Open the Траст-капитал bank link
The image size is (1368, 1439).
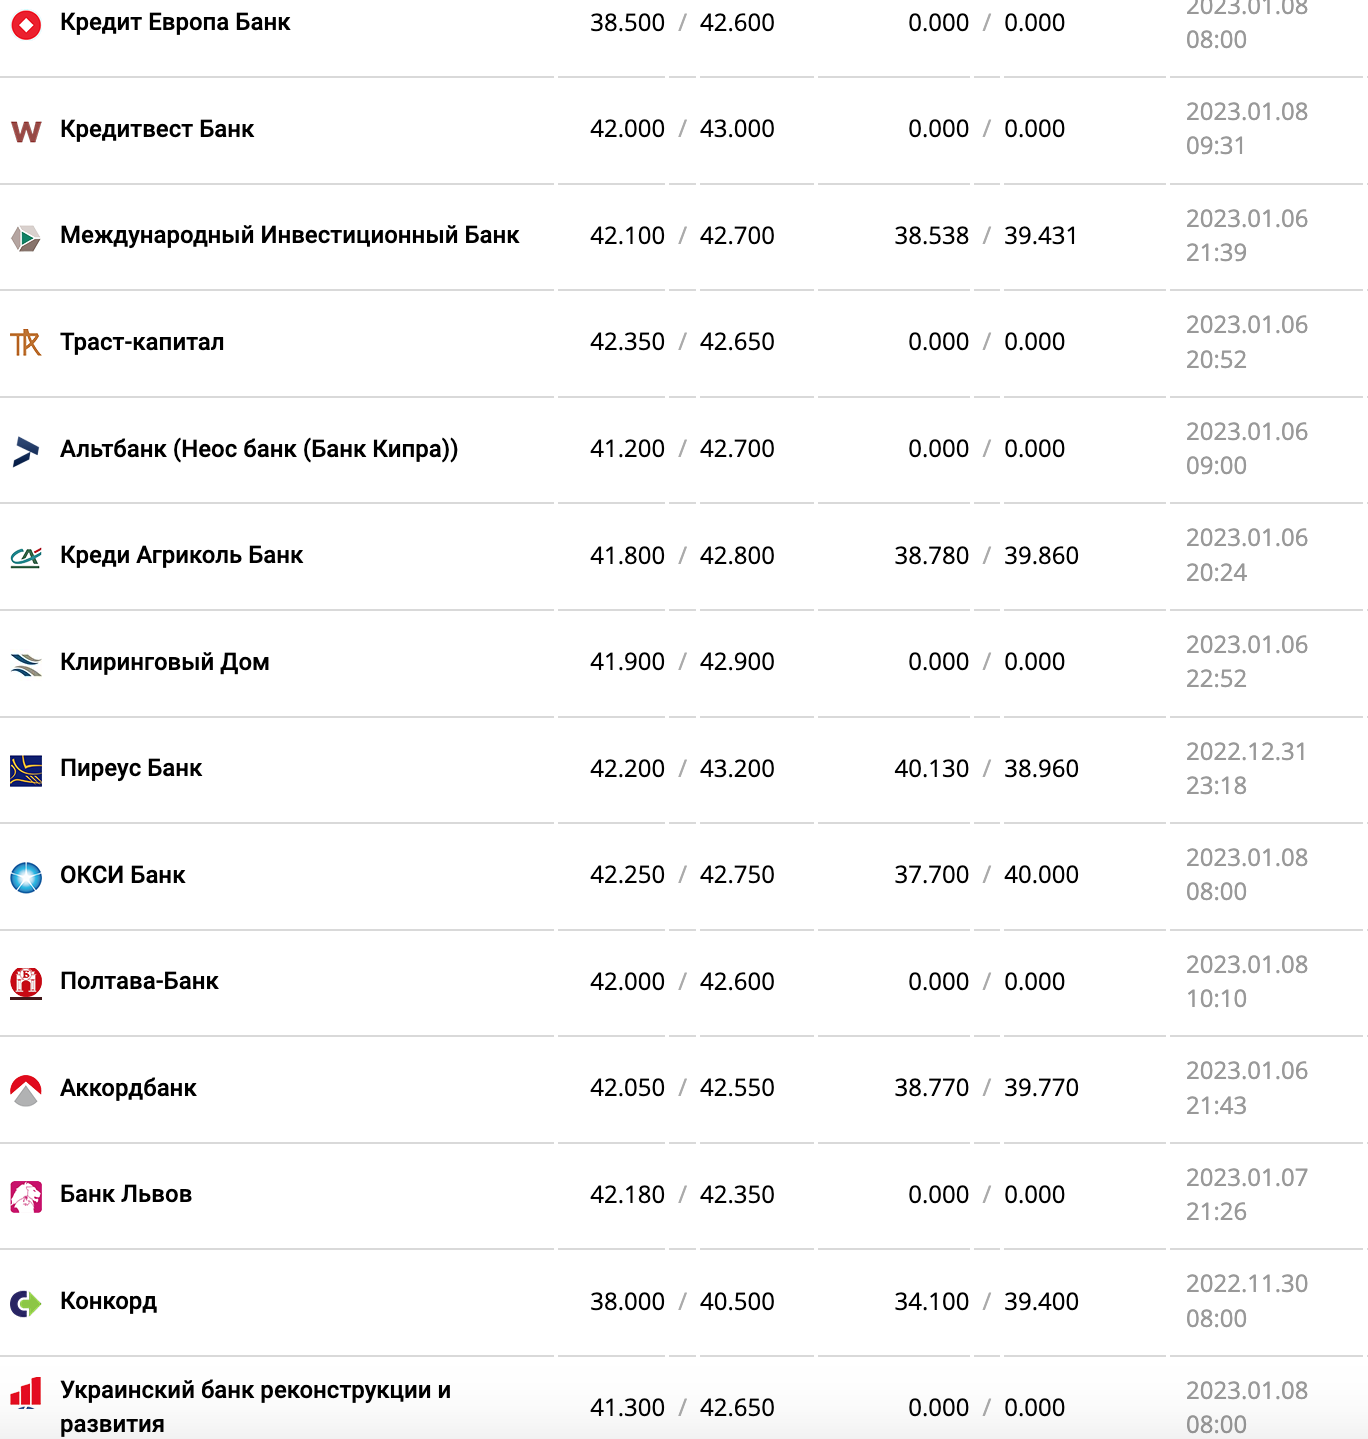pos(142,342)
